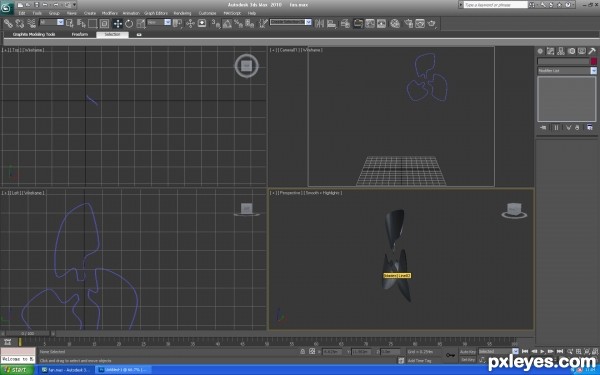Toggle Percent Snap
600x375 pixels.
[238, 24]
